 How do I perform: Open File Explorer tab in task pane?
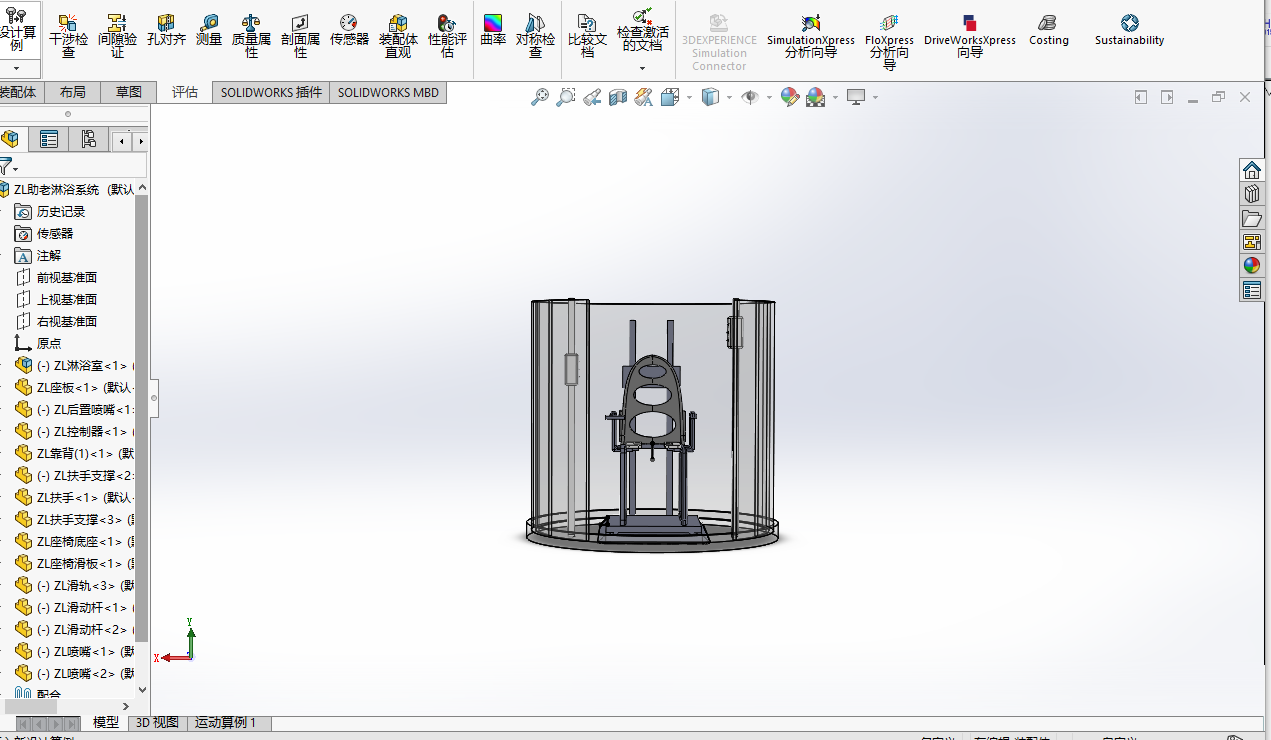tap(1252, 218)
